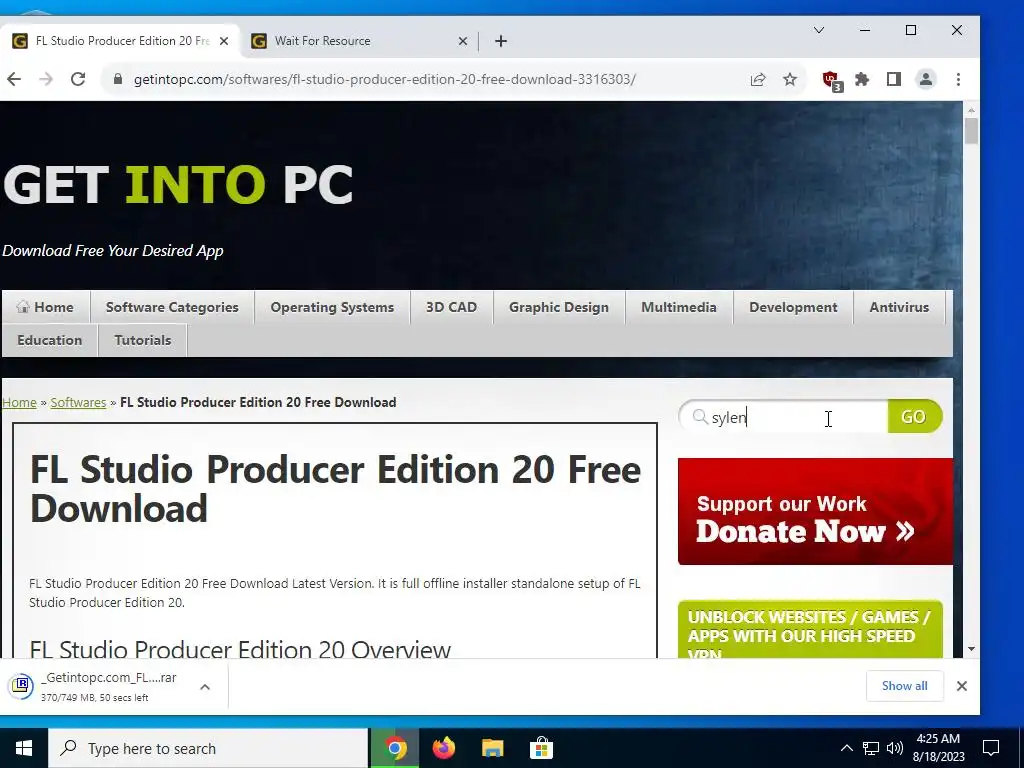Click the Softwares breadcrumb link

pyautogui.click(x=78, y=402)
